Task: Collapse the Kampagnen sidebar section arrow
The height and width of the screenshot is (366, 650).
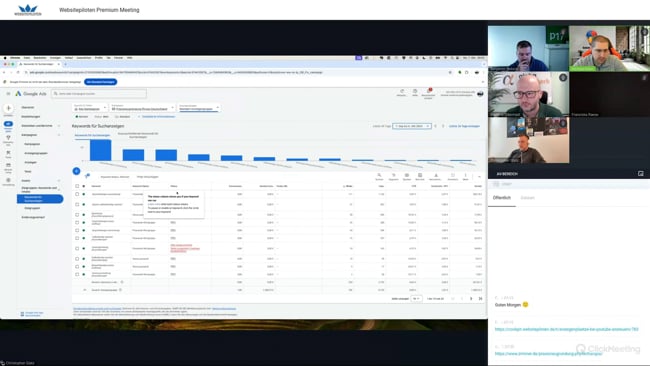Action: pyautogui.click(x=59, y=135)
